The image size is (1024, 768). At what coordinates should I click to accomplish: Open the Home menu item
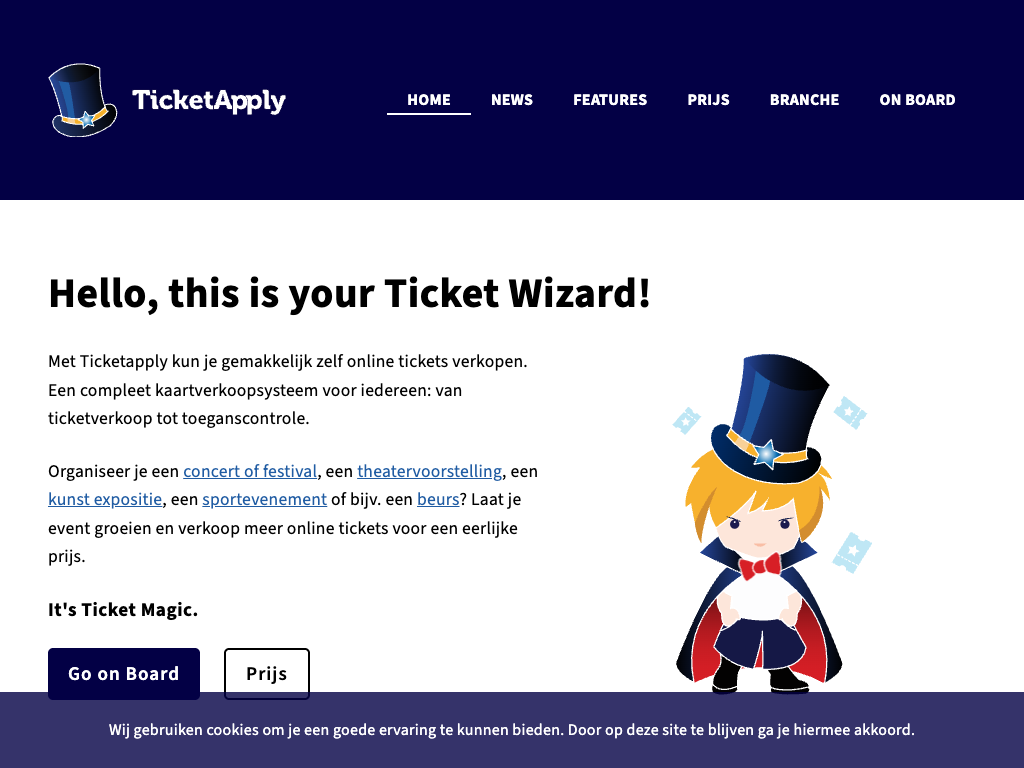click(x=428, y=100)
